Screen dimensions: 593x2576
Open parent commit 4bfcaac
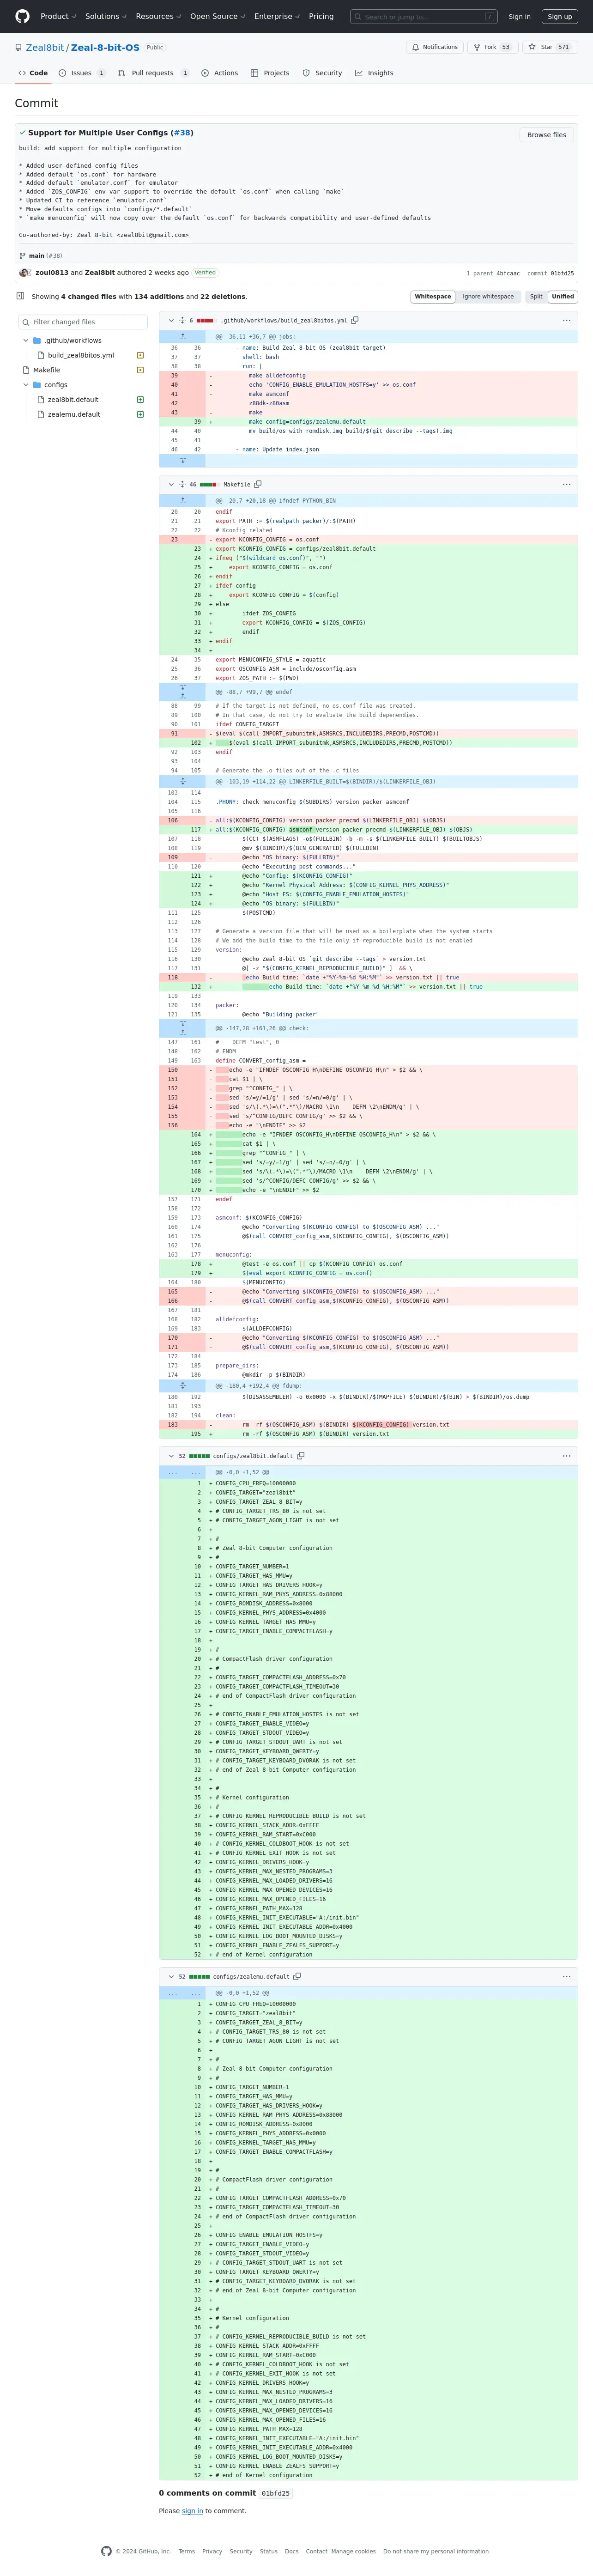coord(508,273)
